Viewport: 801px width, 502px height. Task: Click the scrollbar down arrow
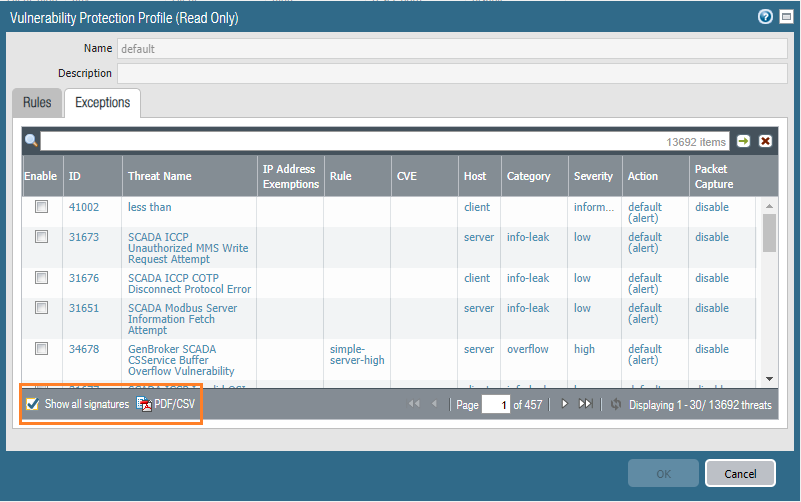769,379
